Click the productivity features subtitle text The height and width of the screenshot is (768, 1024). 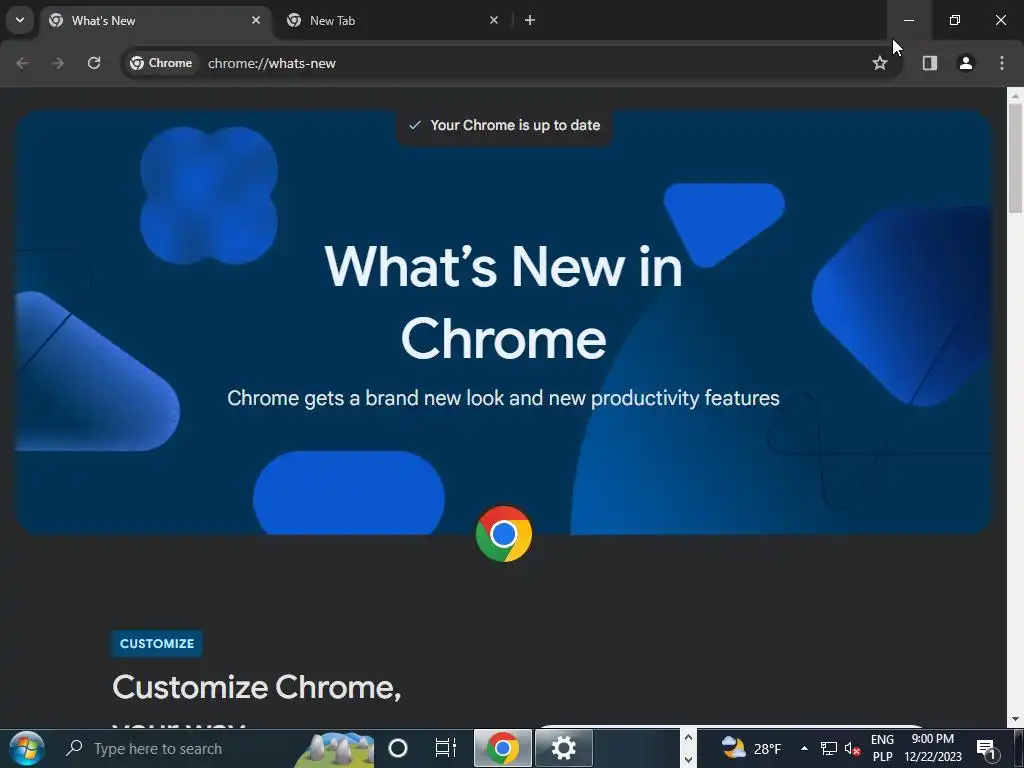coord(504,398)
